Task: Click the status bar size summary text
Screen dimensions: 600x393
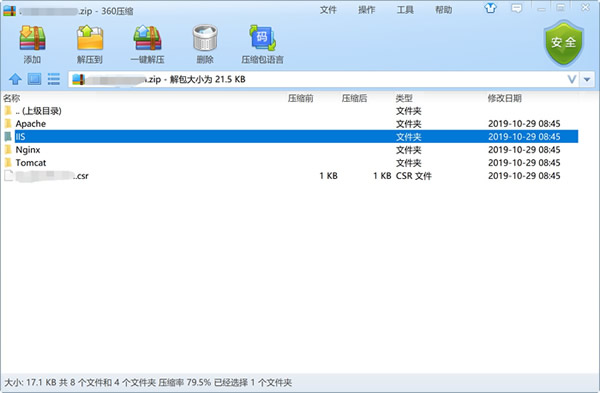Action: (148, 382)
